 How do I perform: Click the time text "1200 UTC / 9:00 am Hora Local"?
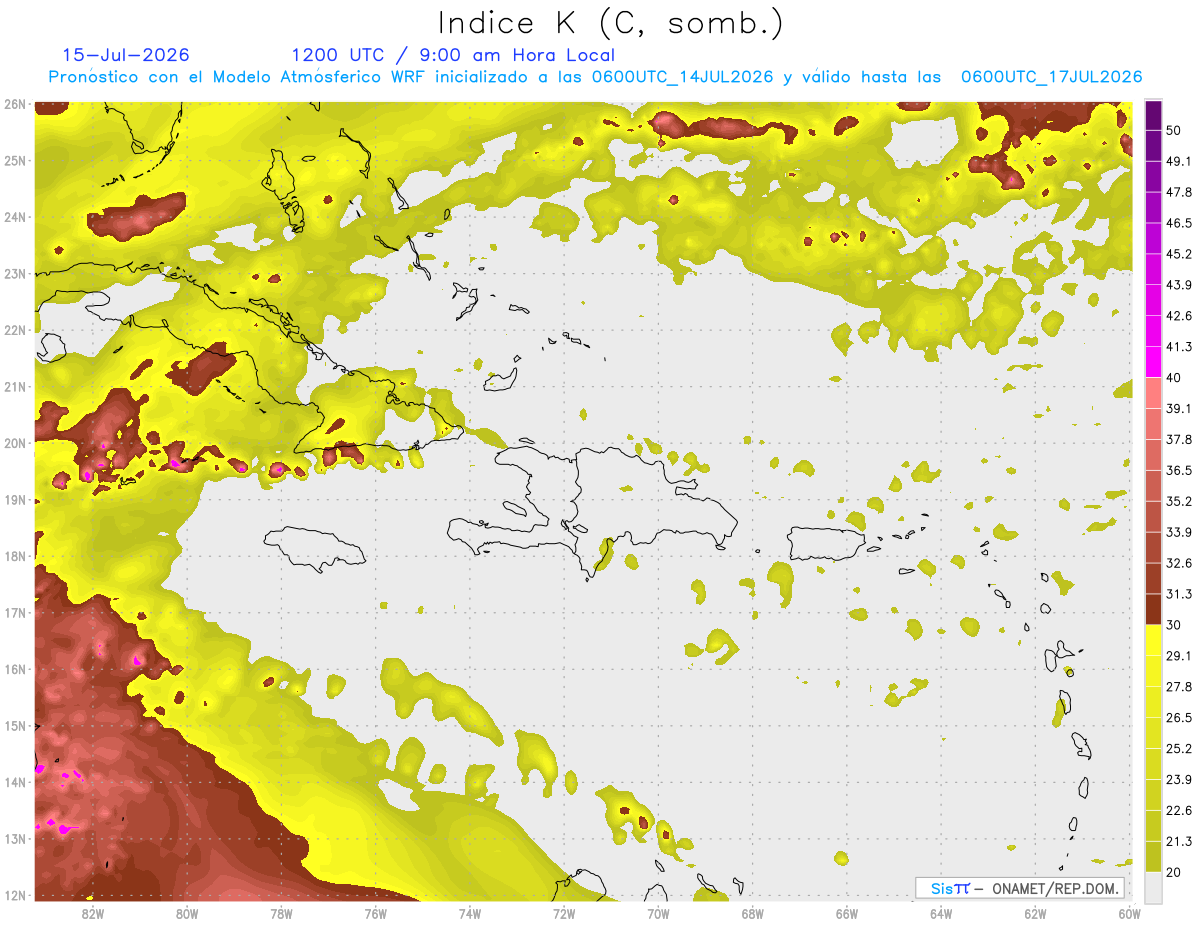453,55
